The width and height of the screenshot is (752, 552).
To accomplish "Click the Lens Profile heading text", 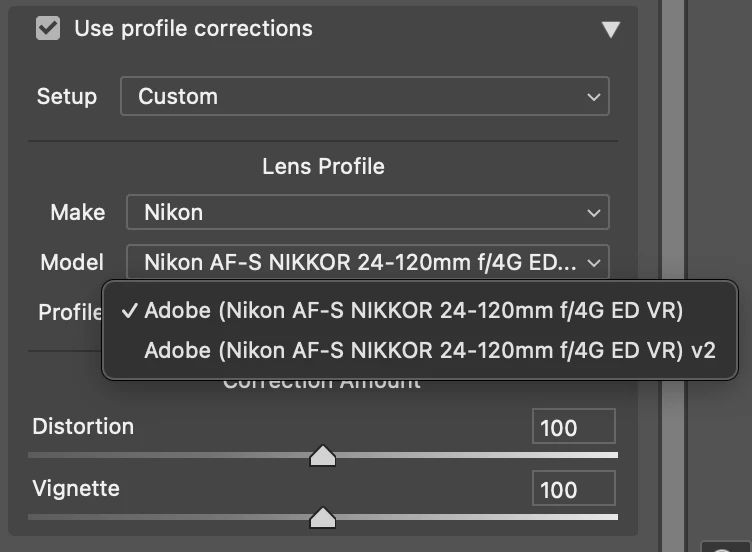I will [323, 166].
